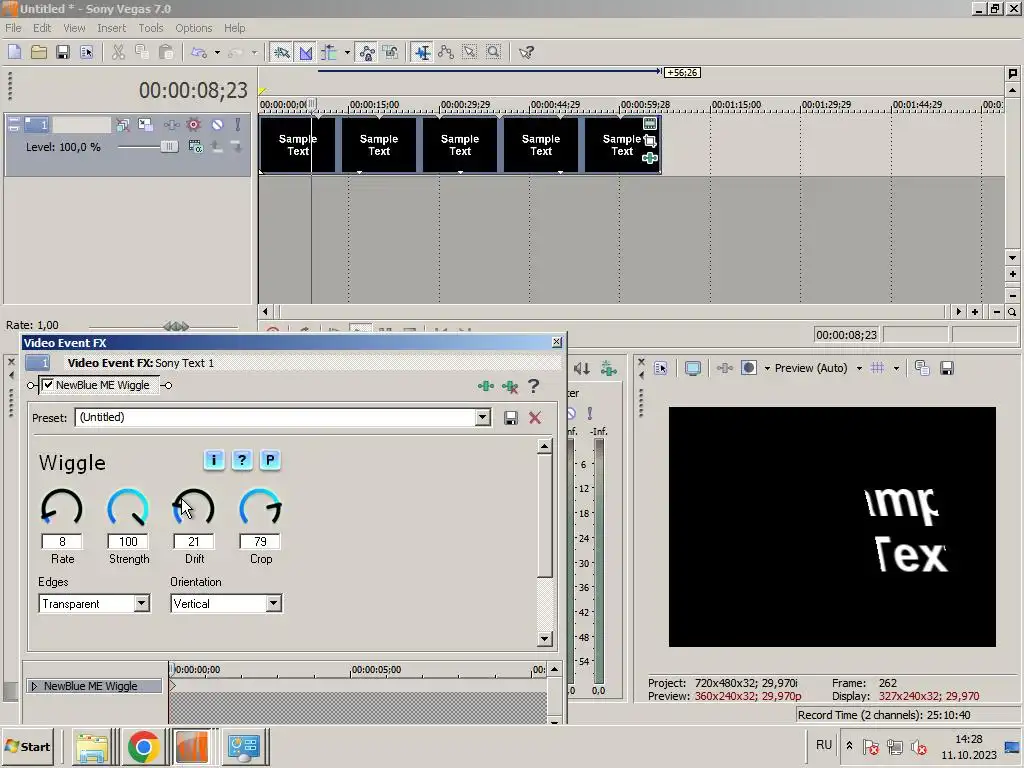
Task: Open a file using the folder icon
Action: [39, 52]
